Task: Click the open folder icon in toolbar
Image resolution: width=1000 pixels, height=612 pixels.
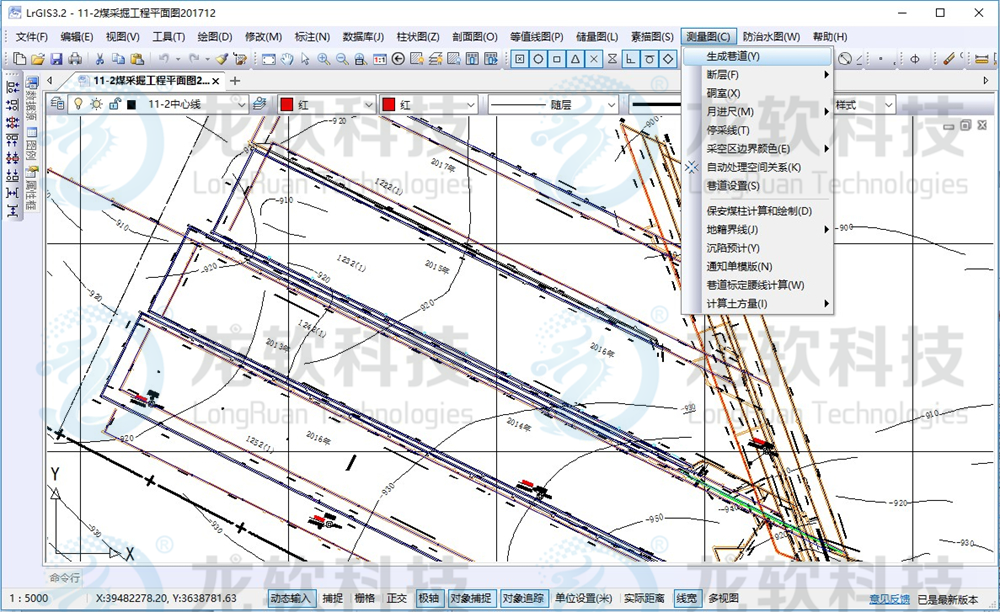Action: pos(38,59)
